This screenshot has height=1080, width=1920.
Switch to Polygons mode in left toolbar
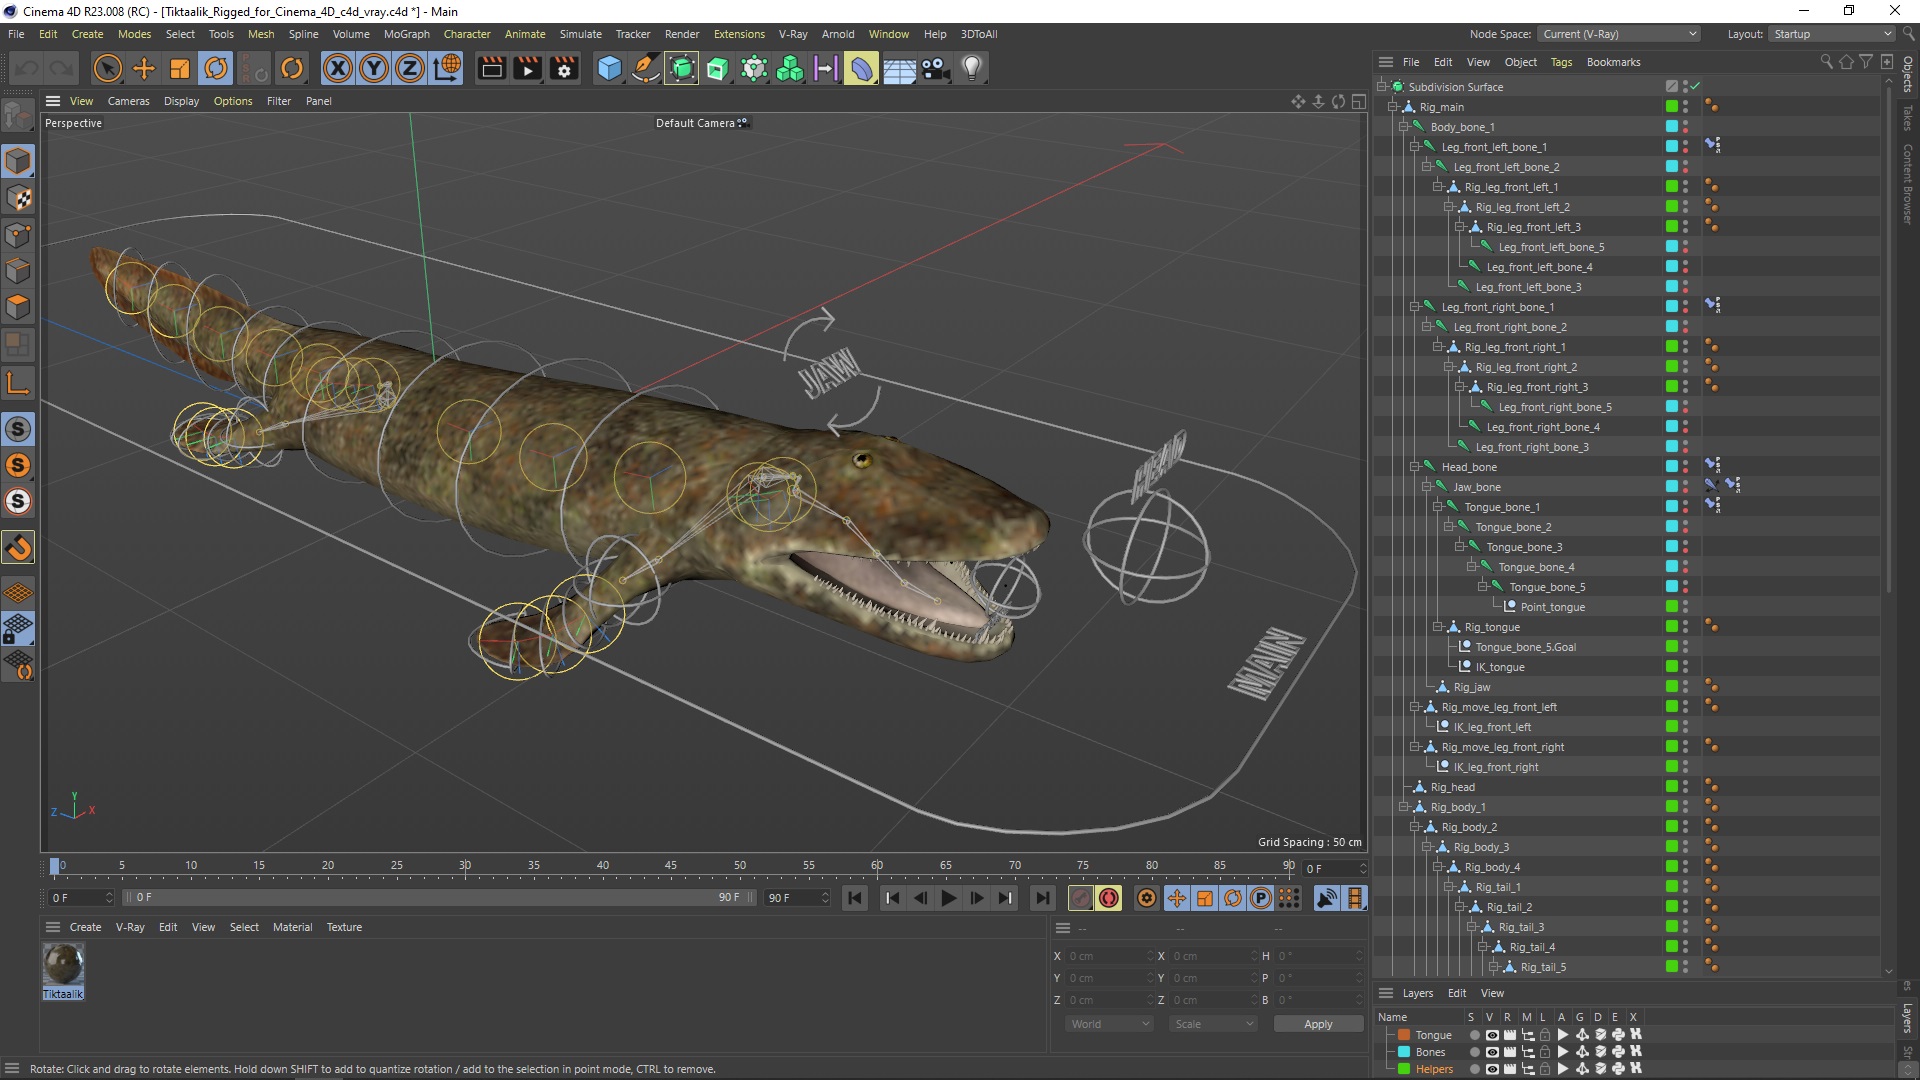[18, 306]
